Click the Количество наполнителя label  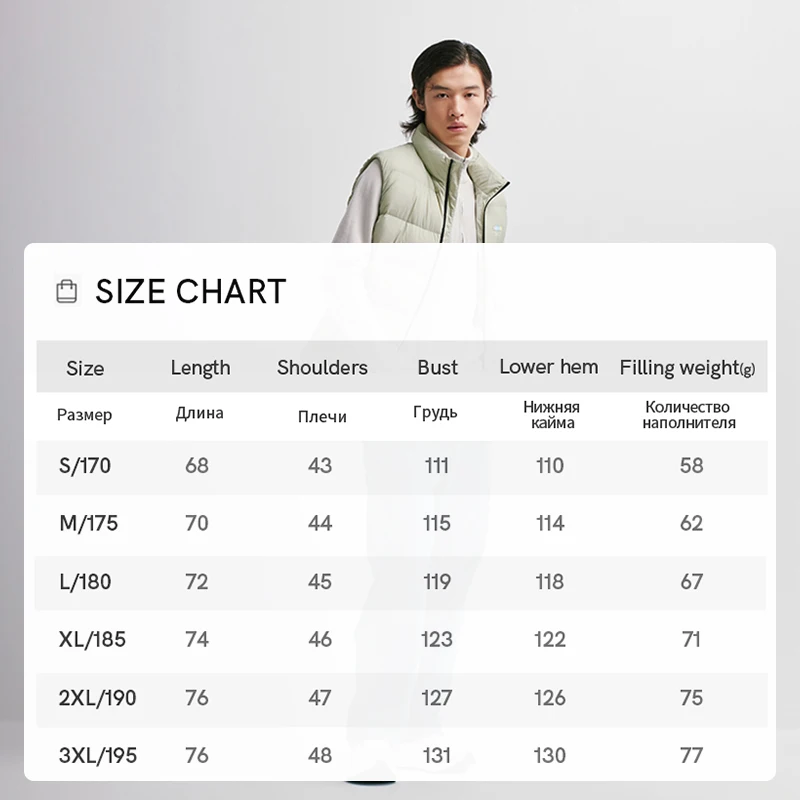(x=690, y=415)
